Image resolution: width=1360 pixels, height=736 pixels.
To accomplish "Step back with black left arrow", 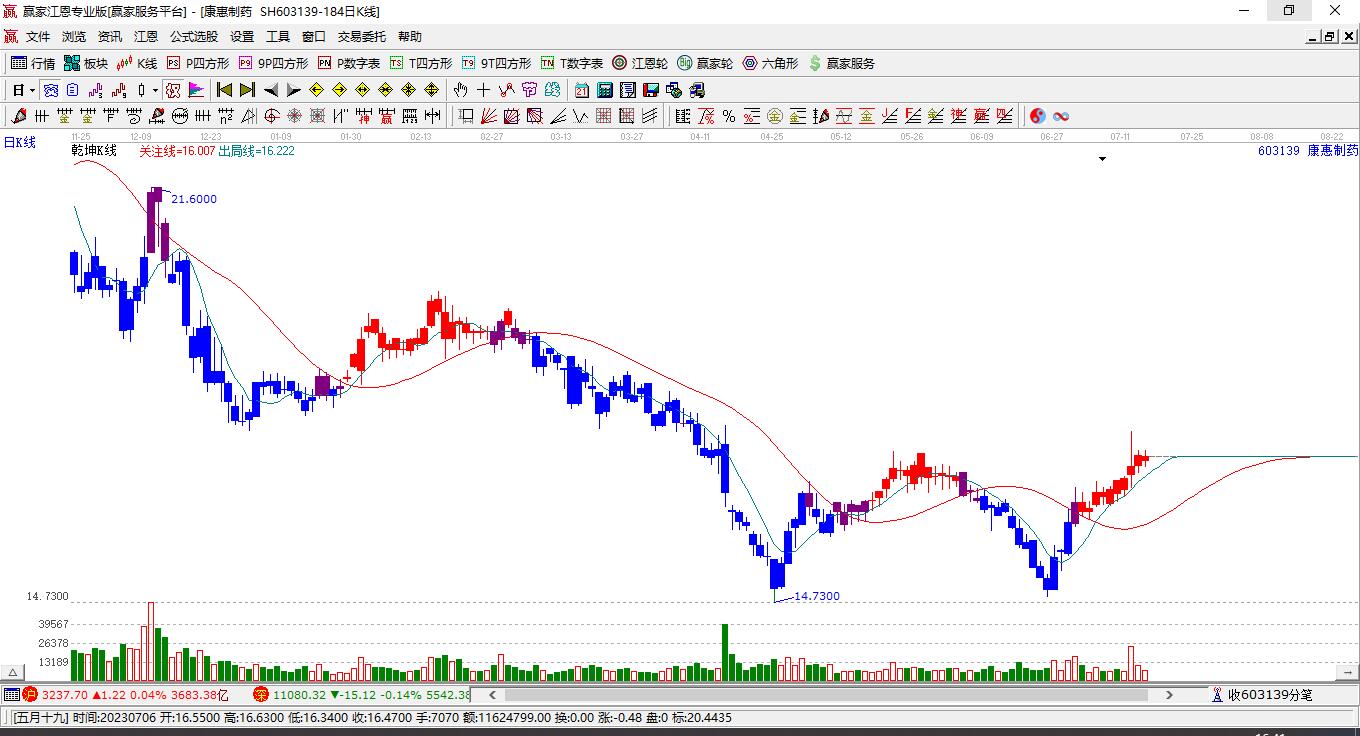I will pyautogui.click(x=270, y=90).
